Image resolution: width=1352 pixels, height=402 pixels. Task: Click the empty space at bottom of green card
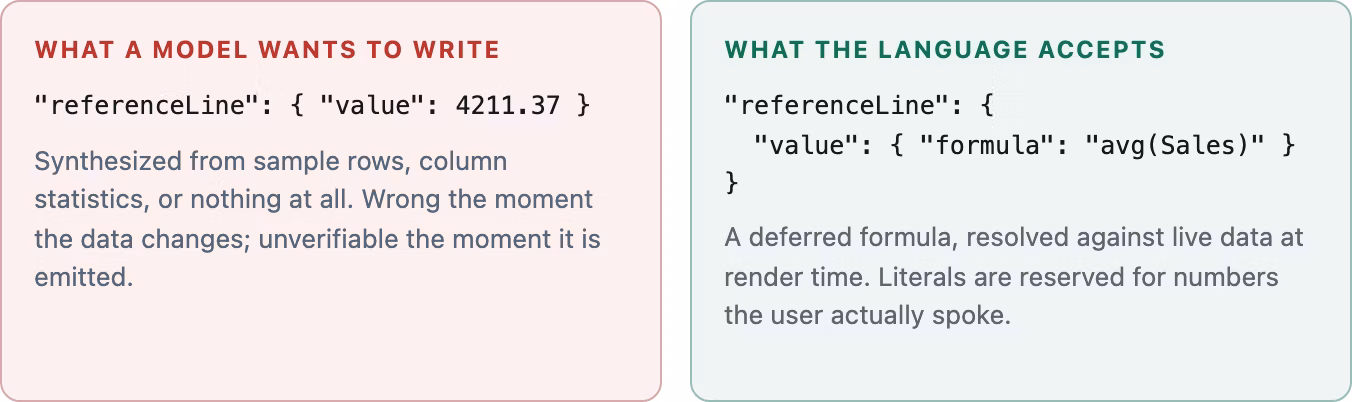point(1020,365)
